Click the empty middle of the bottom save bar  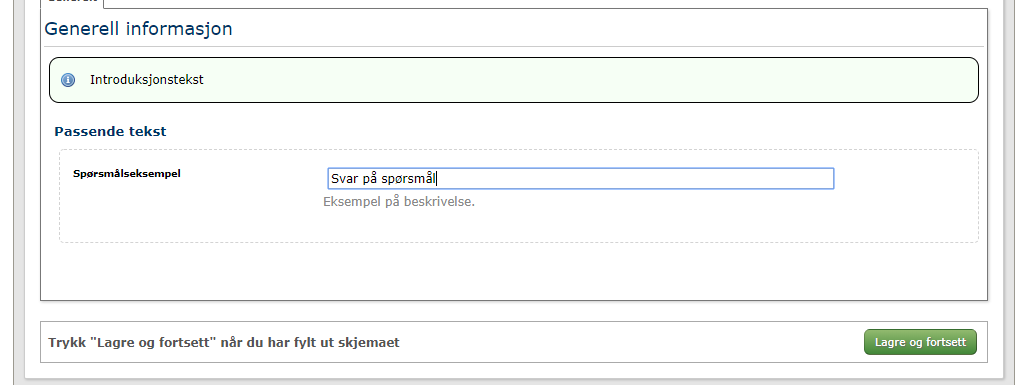coord(626,342)
